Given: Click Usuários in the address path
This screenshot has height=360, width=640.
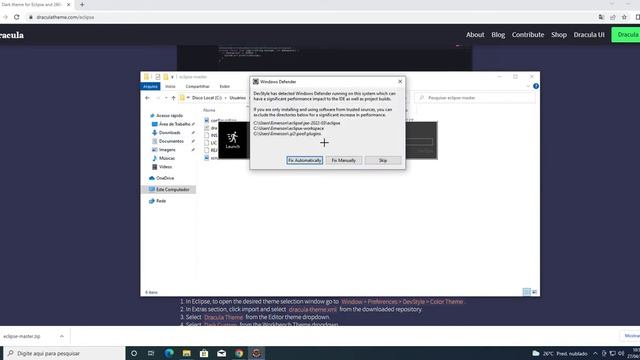Looking at the screenshot, I should pos(238,98).
